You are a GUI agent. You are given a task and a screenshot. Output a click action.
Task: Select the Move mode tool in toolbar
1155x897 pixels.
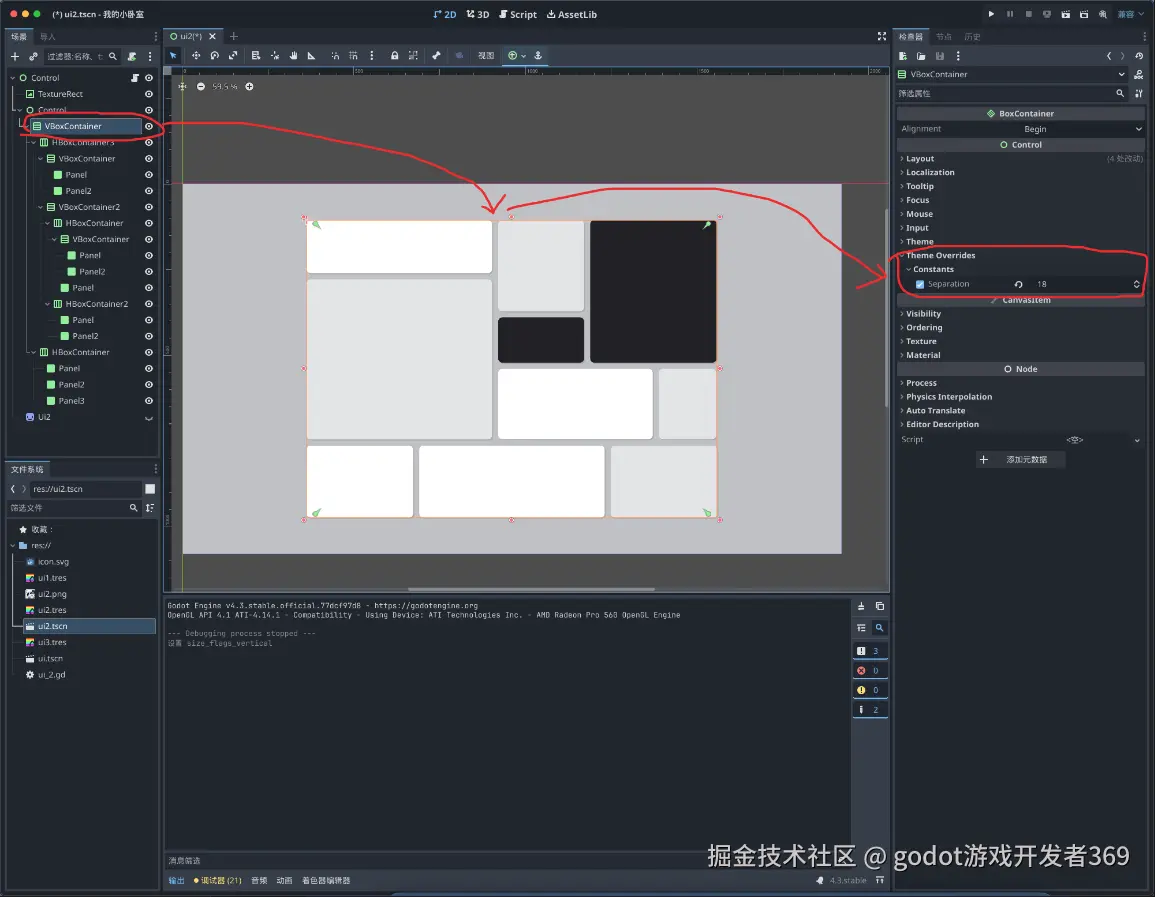coord(196,56)
